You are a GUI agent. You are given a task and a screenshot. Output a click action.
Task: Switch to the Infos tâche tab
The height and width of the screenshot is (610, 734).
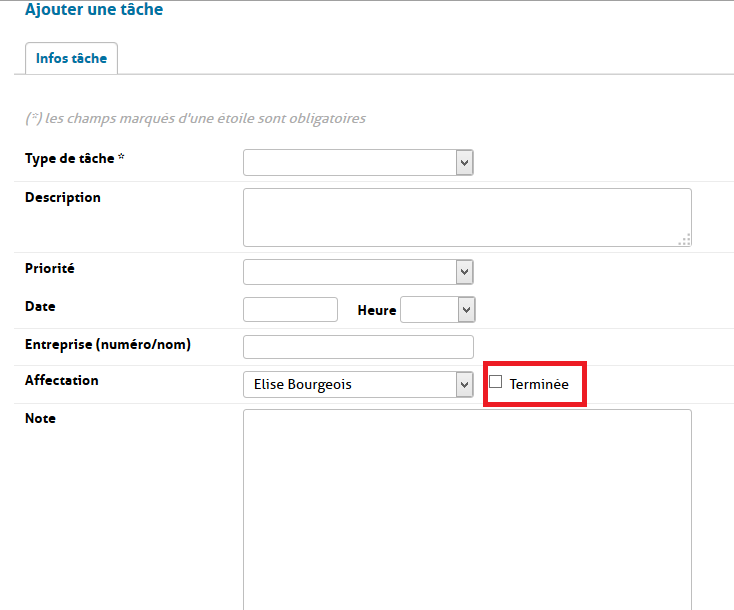pyautogui.click(x=71, y=59)
